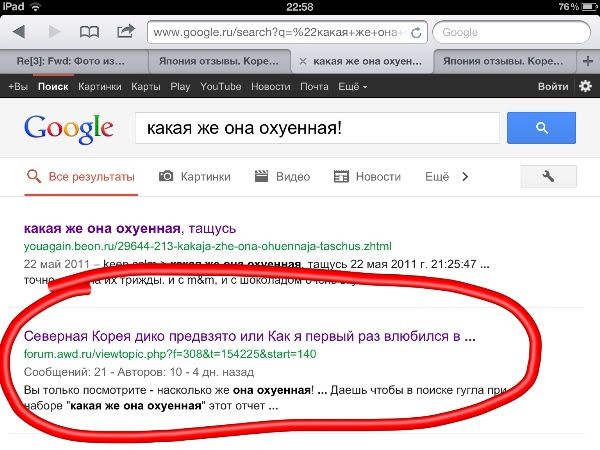Open Google settings gear icon

(586, 87)
